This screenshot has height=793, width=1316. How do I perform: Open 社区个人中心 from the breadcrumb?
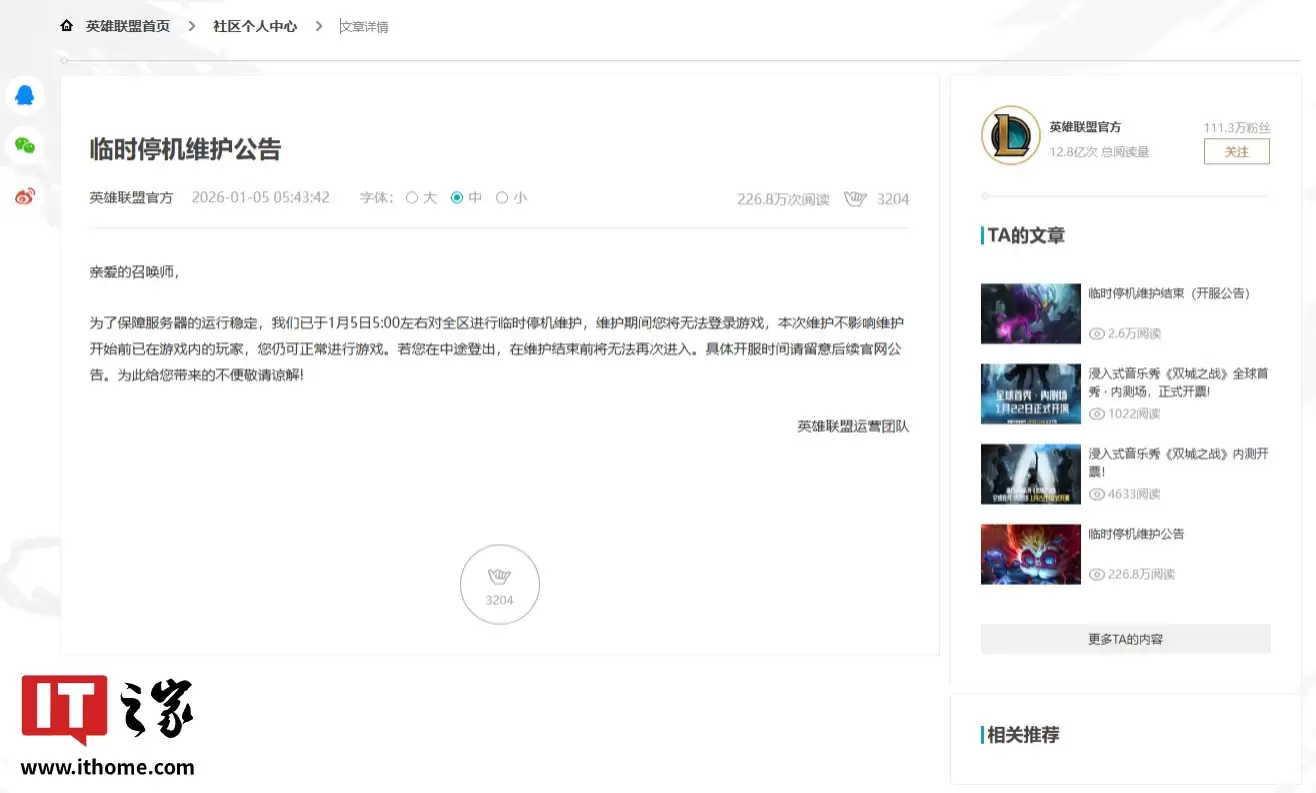[x=254, y=25]
